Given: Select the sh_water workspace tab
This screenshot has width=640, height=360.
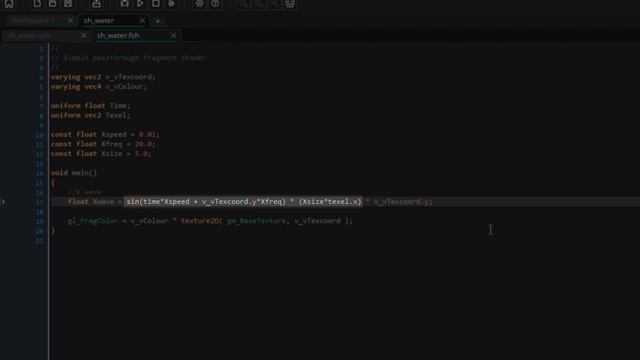Looking at the screenshot, I should click(x=99, y=20).
